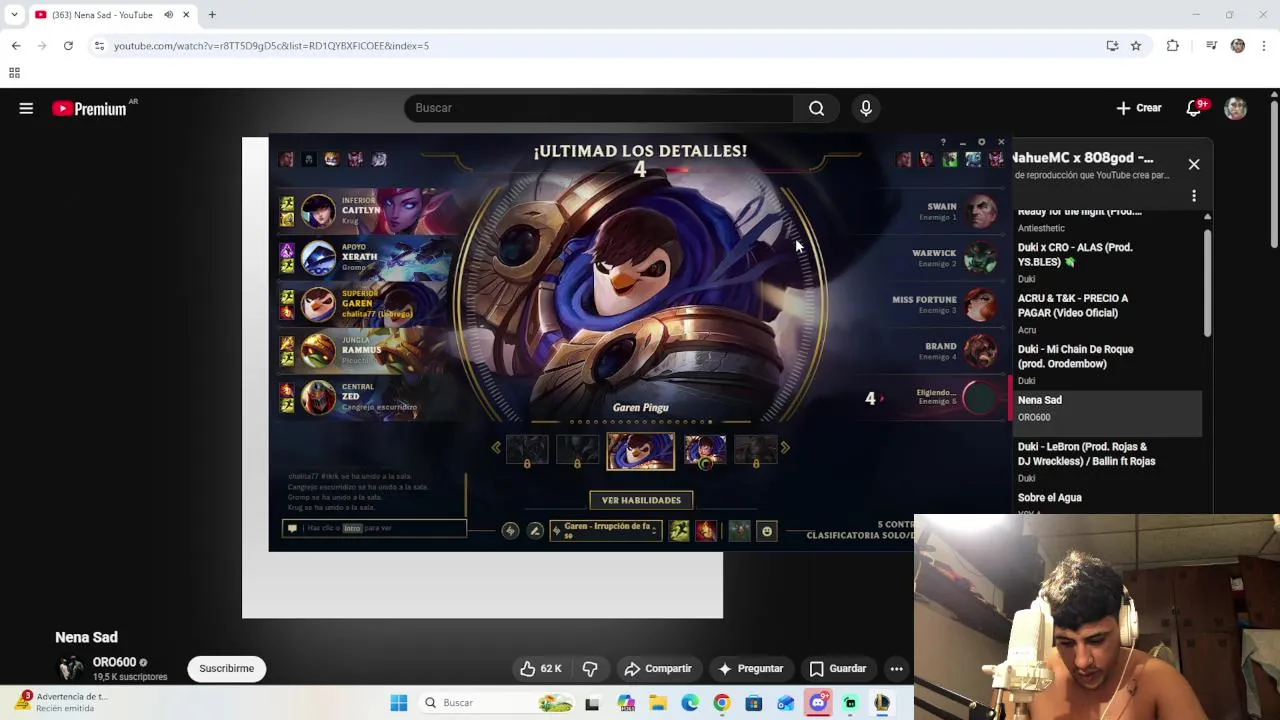The height and width of the screenshot is (720, 1280).
Task: Open more video actions ellipsis
Action: point(896,668)
